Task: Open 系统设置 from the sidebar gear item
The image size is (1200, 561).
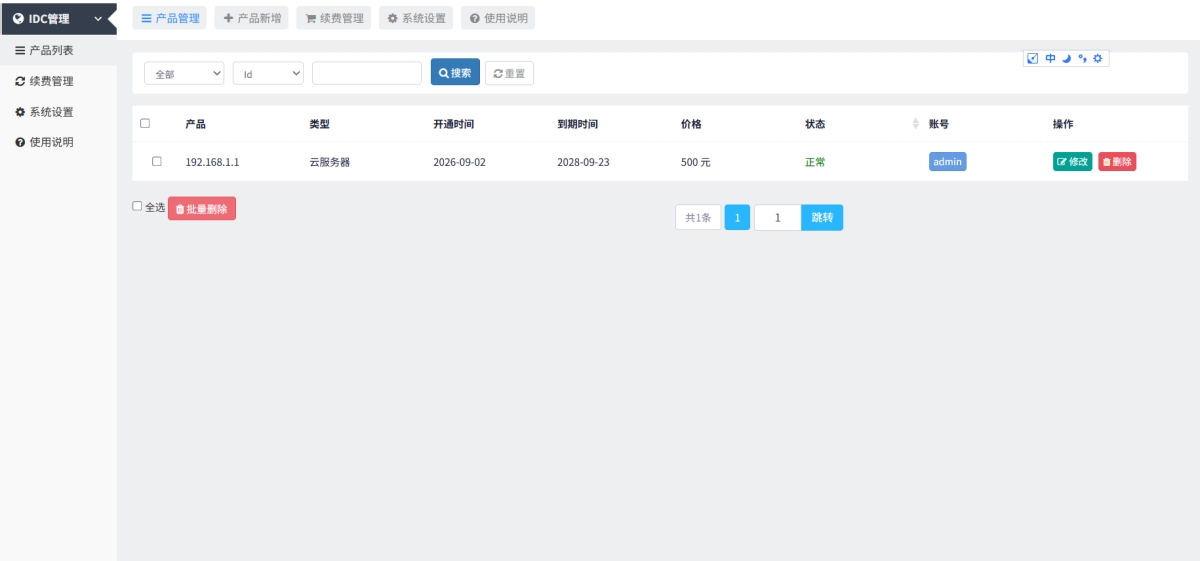Action: [44, 112]
